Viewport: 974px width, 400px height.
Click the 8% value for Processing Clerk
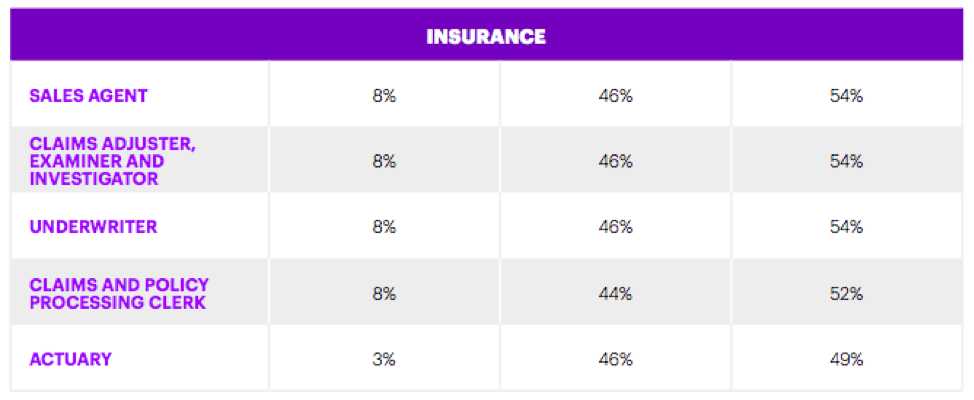(x=384, y=292)
